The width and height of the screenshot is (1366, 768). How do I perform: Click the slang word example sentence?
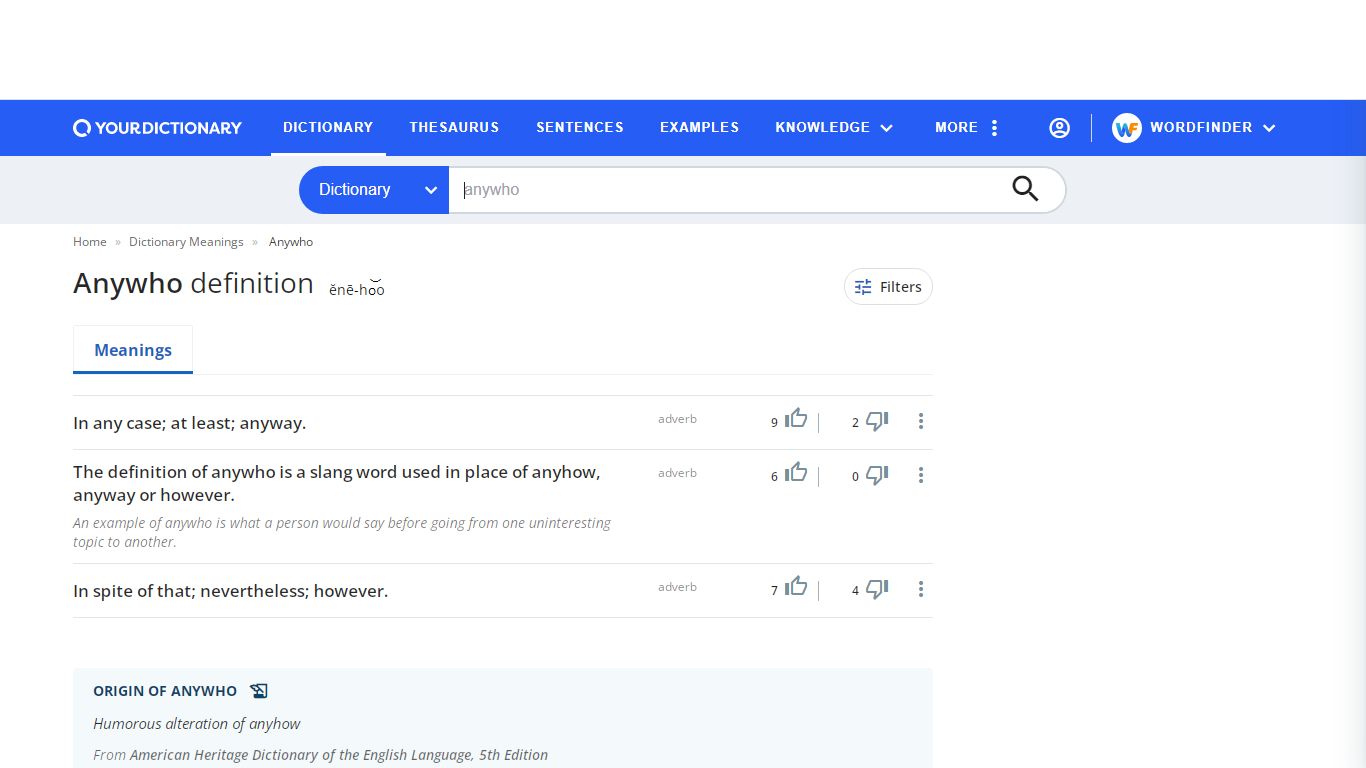coord(342,532)
